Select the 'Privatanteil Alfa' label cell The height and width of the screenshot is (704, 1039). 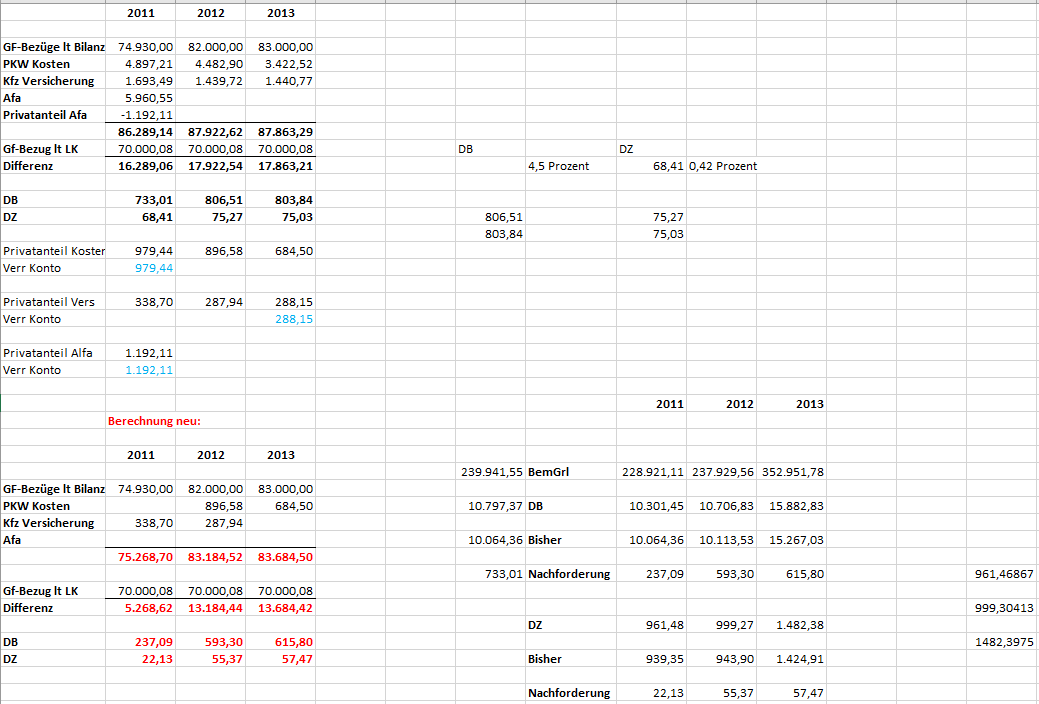click(46, 353)
